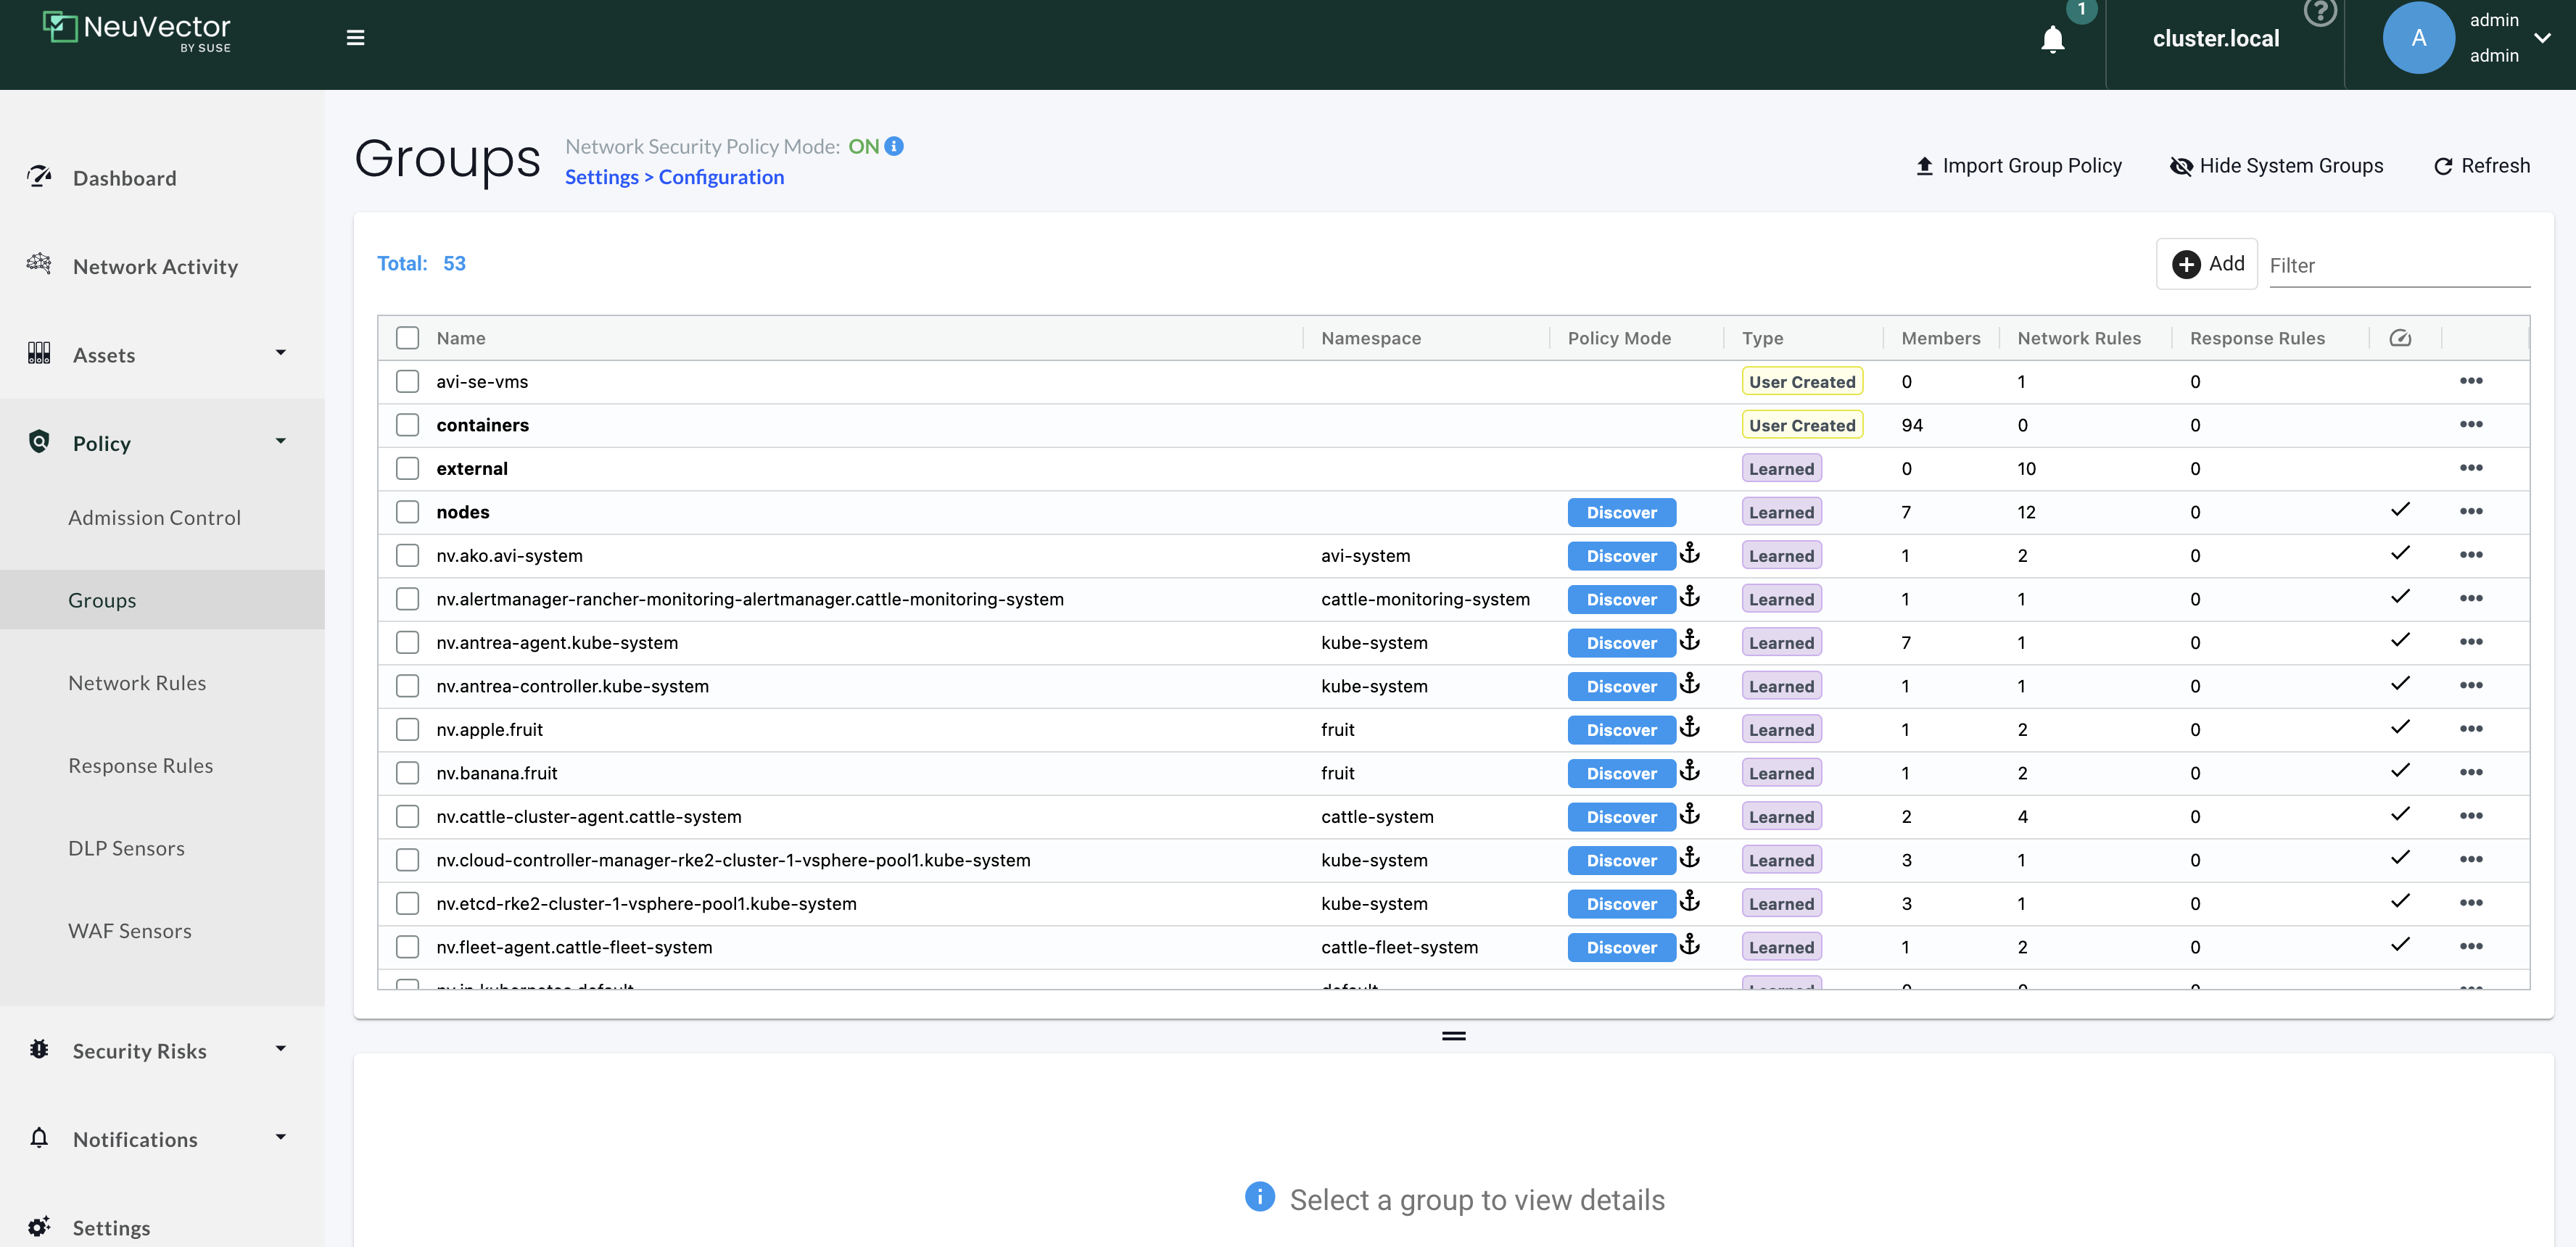Click anchor icon in nv.antrea-agent.kube-system row
2576x1247 pixels.
[x=1689, y=640]
